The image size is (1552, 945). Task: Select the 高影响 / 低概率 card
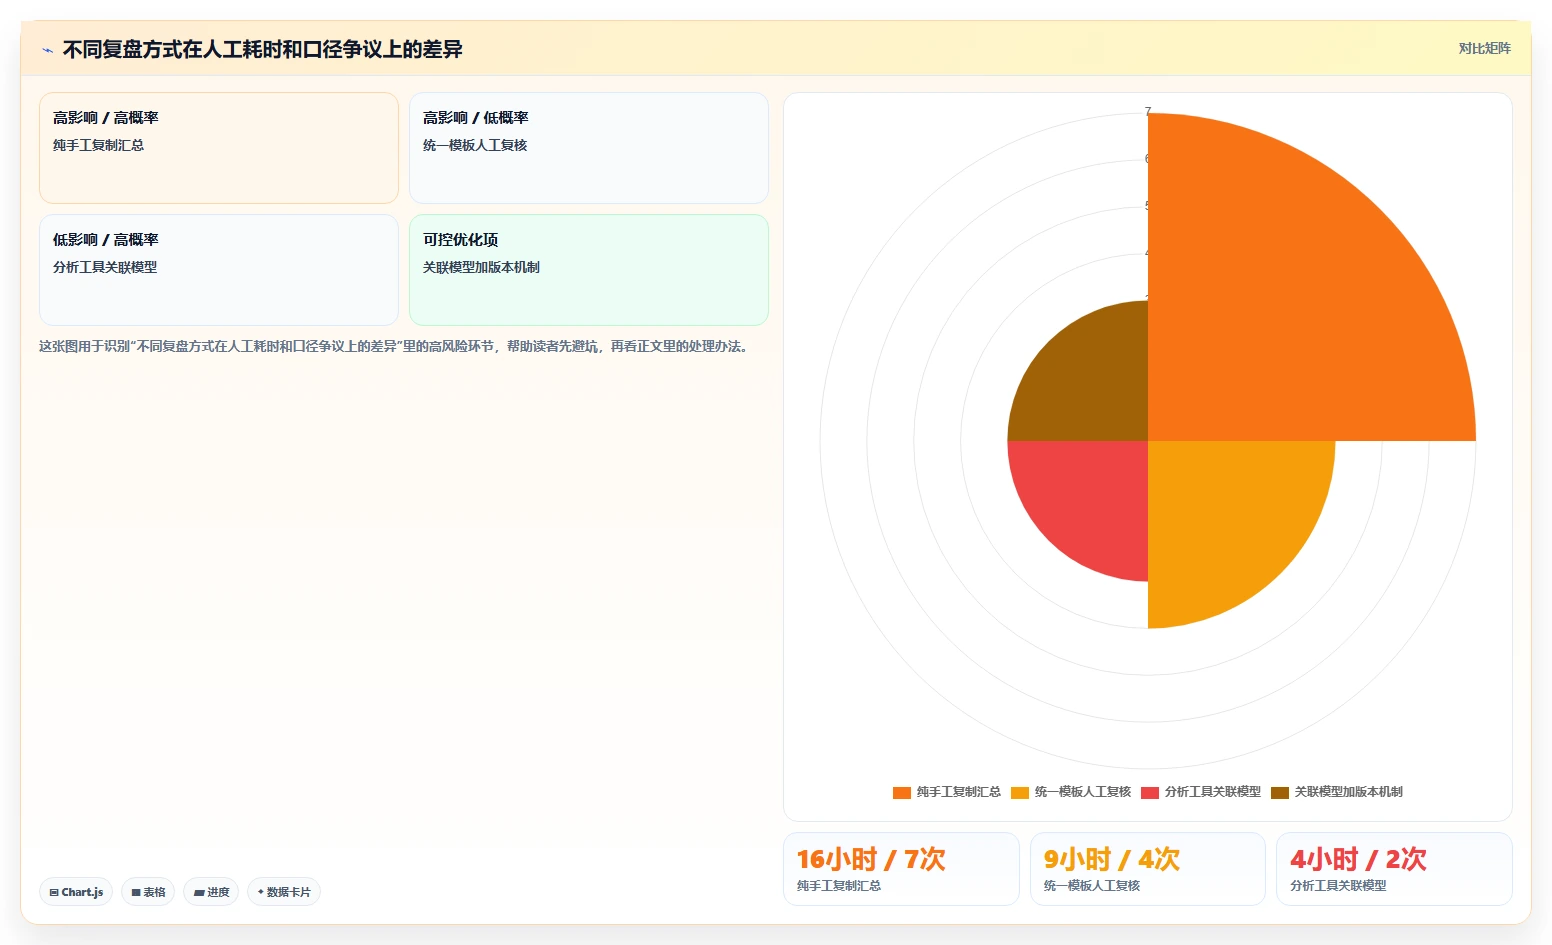[x=589, y=148]
